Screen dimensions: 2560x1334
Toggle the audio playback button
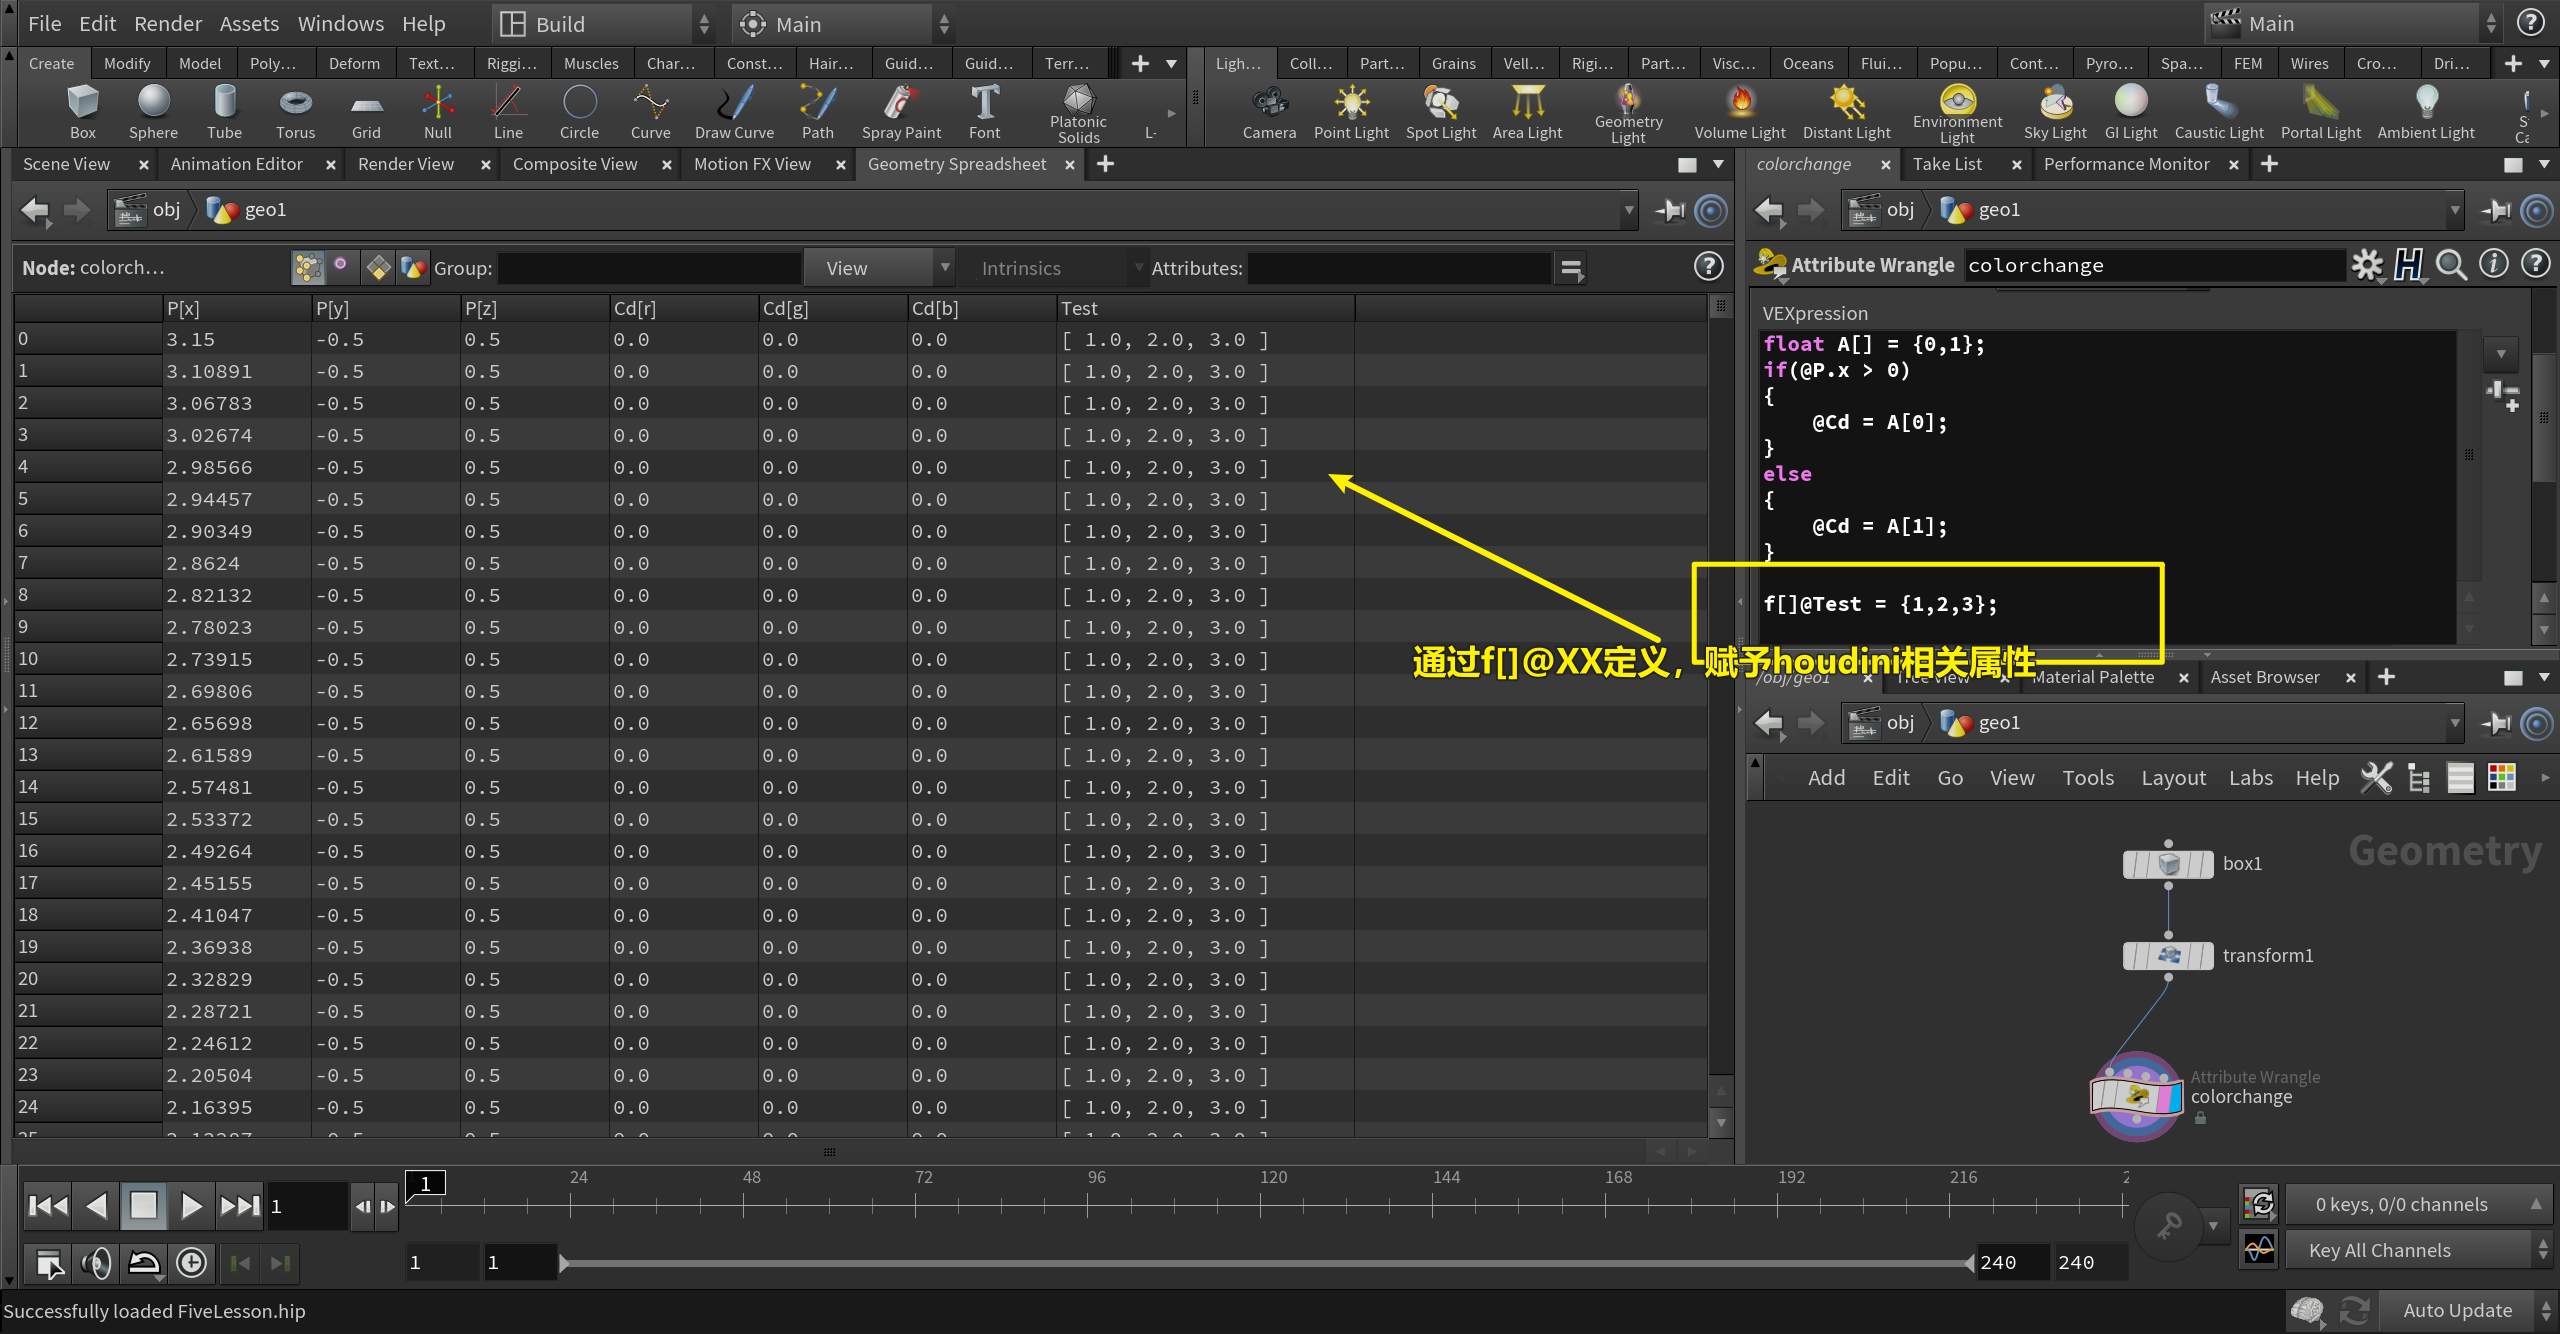tap(96, 1263)
